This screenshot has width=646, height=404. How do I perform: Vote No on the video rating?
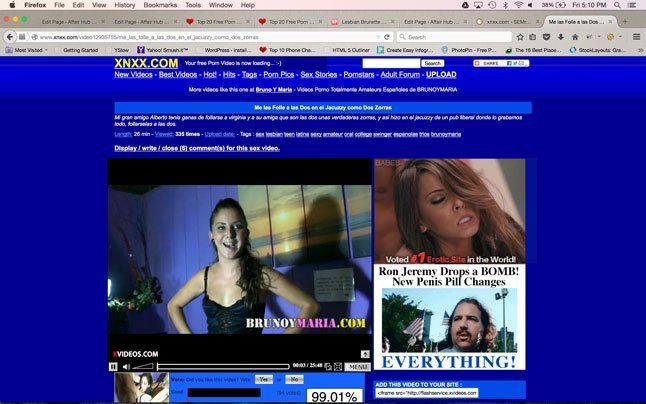coord(293,380)
